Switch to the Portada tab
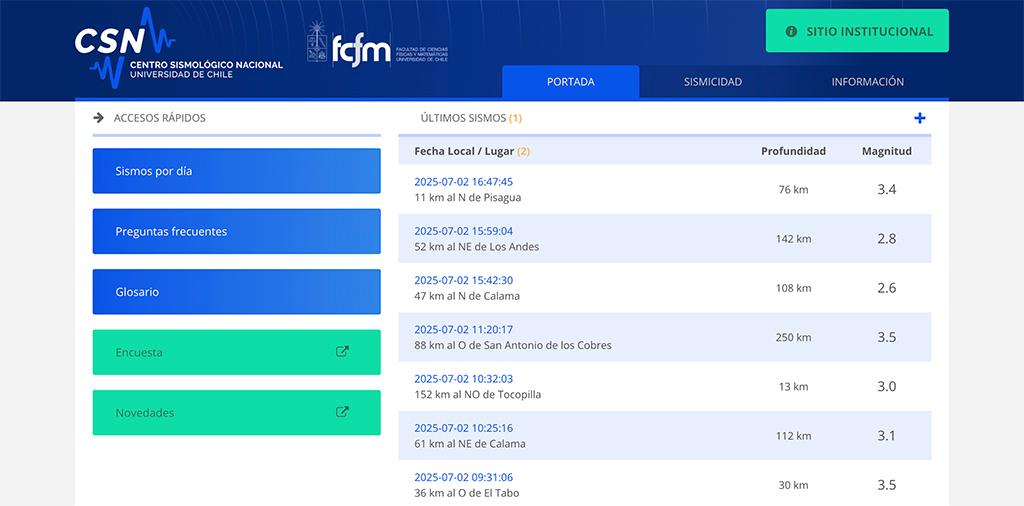1024x506 pixels. (570, 82)
